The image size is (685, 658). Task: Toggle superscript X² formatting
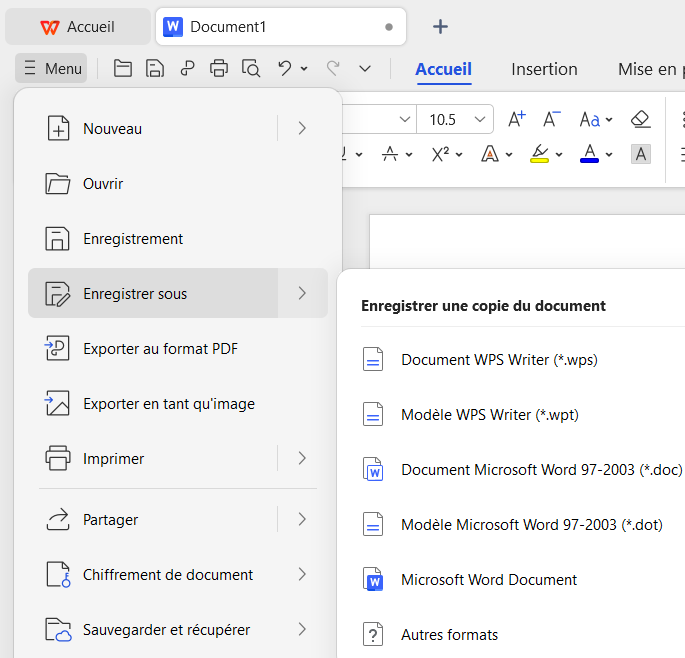click(x=440, y=154)
